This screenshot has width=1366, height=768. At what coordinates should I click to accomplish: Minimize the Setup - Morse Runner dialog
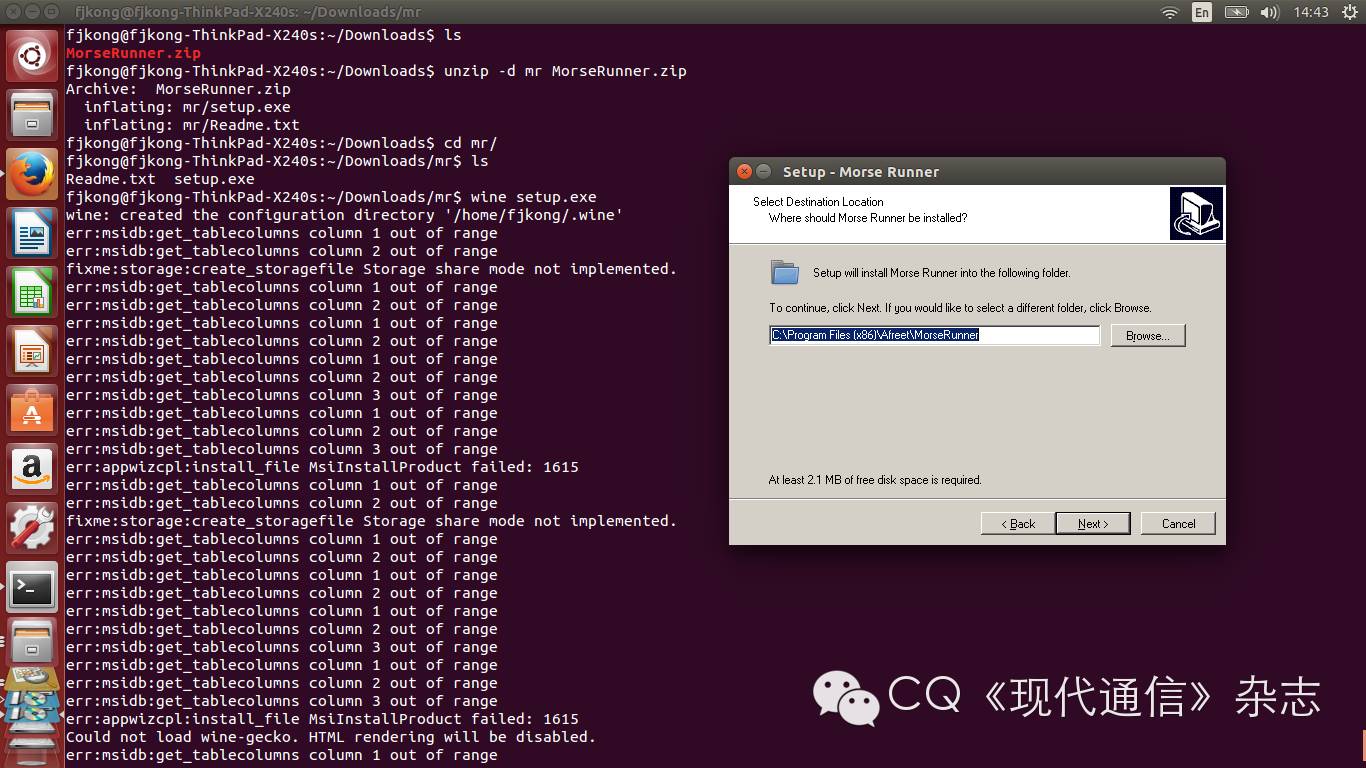764,172
